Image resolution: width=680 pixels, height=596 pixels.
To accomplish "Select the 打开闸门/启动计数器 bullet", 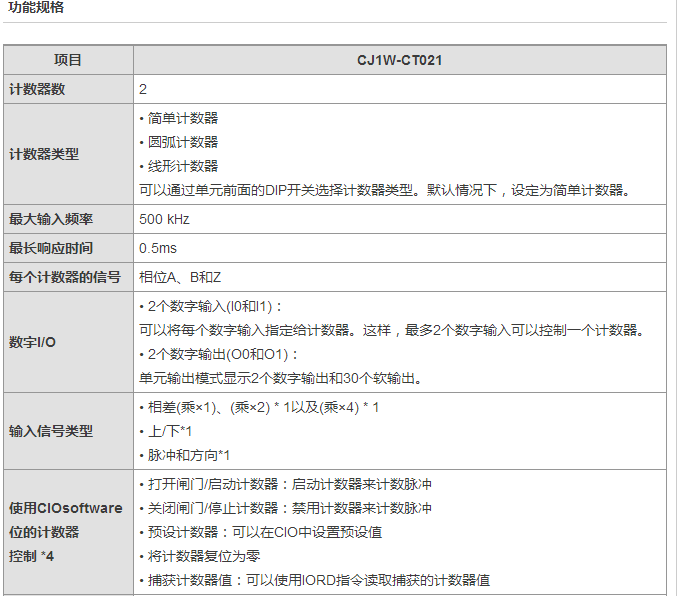I will point(285,484).
